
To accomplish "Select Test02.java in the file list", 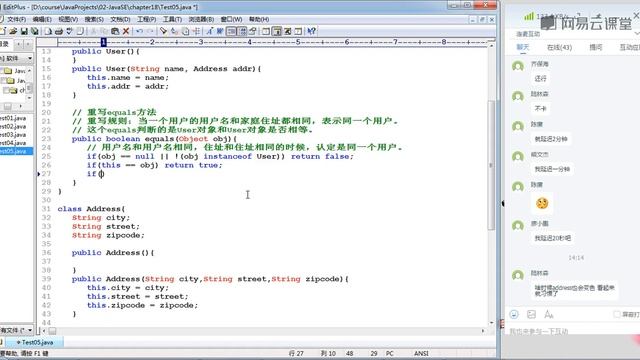I will tap(13, 126).
